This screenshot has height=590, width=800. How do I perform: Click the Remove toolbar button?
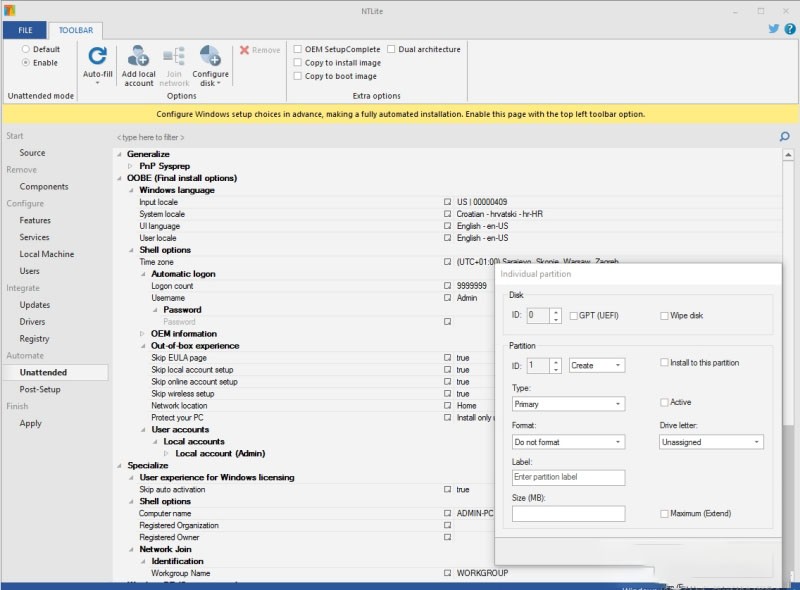click(260, 50)
